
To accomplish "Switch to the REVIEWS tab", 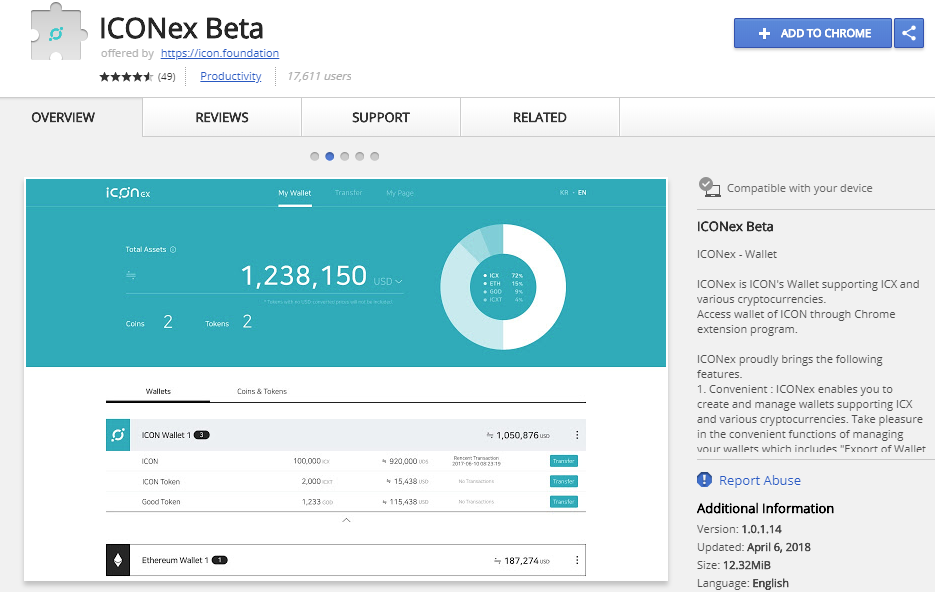I will click(222, 117).
